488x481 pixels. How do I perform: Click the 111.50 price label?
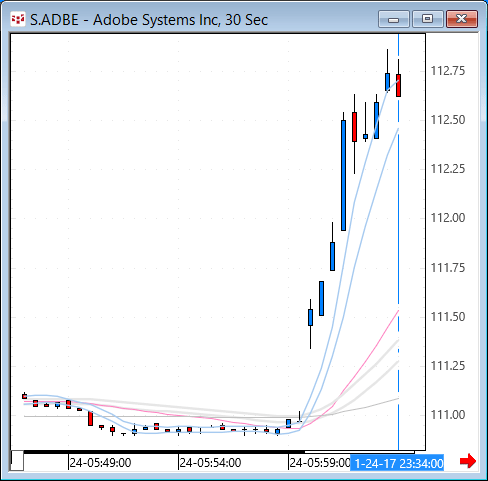(448, 316)
